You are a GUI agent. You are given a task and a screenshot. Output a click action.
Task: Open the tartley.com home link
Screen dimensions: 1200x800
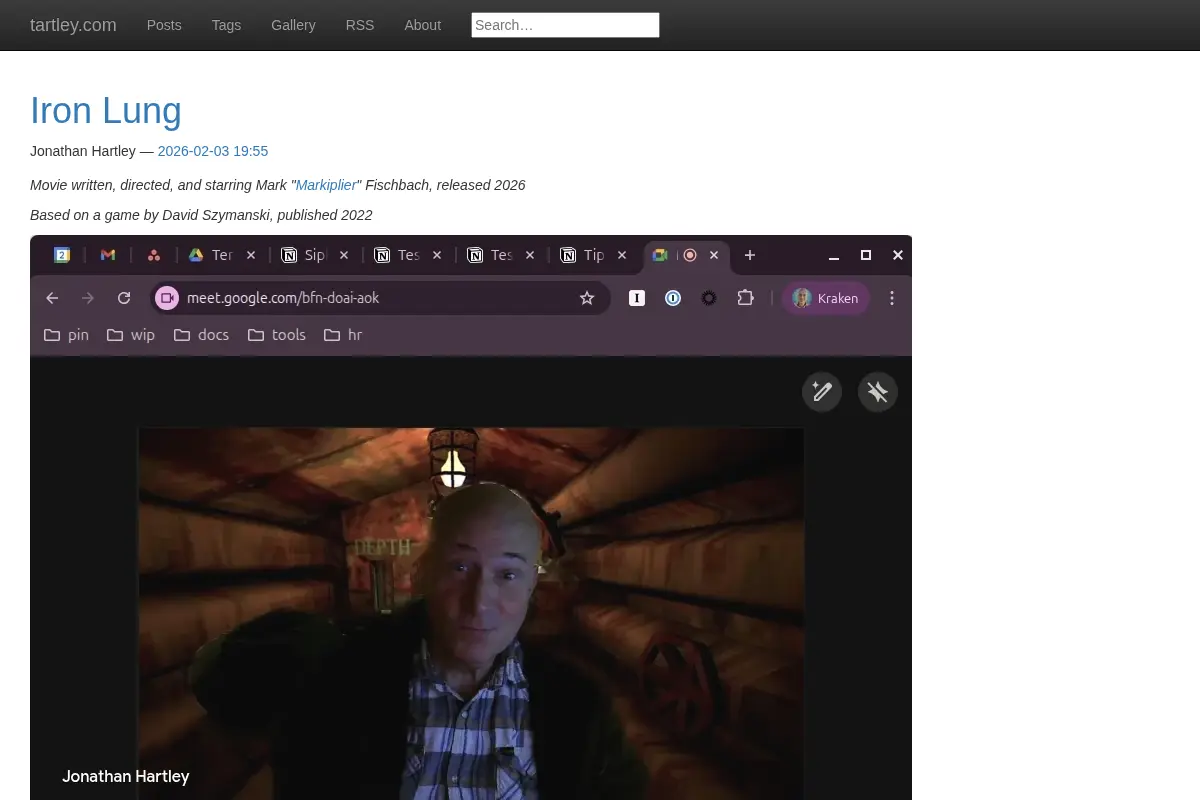(x=73, y=25)
